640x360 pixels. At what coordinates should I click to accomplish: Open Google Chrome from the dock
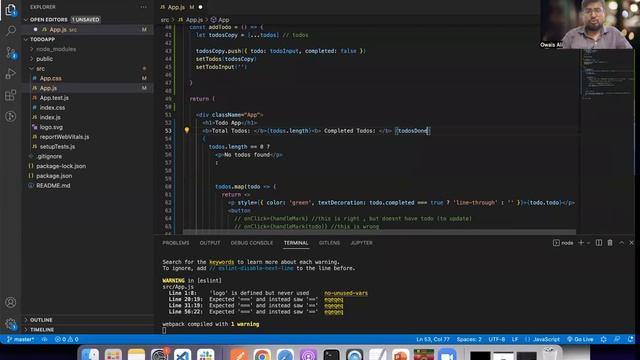pyautogui.click(x=262, y=355)
